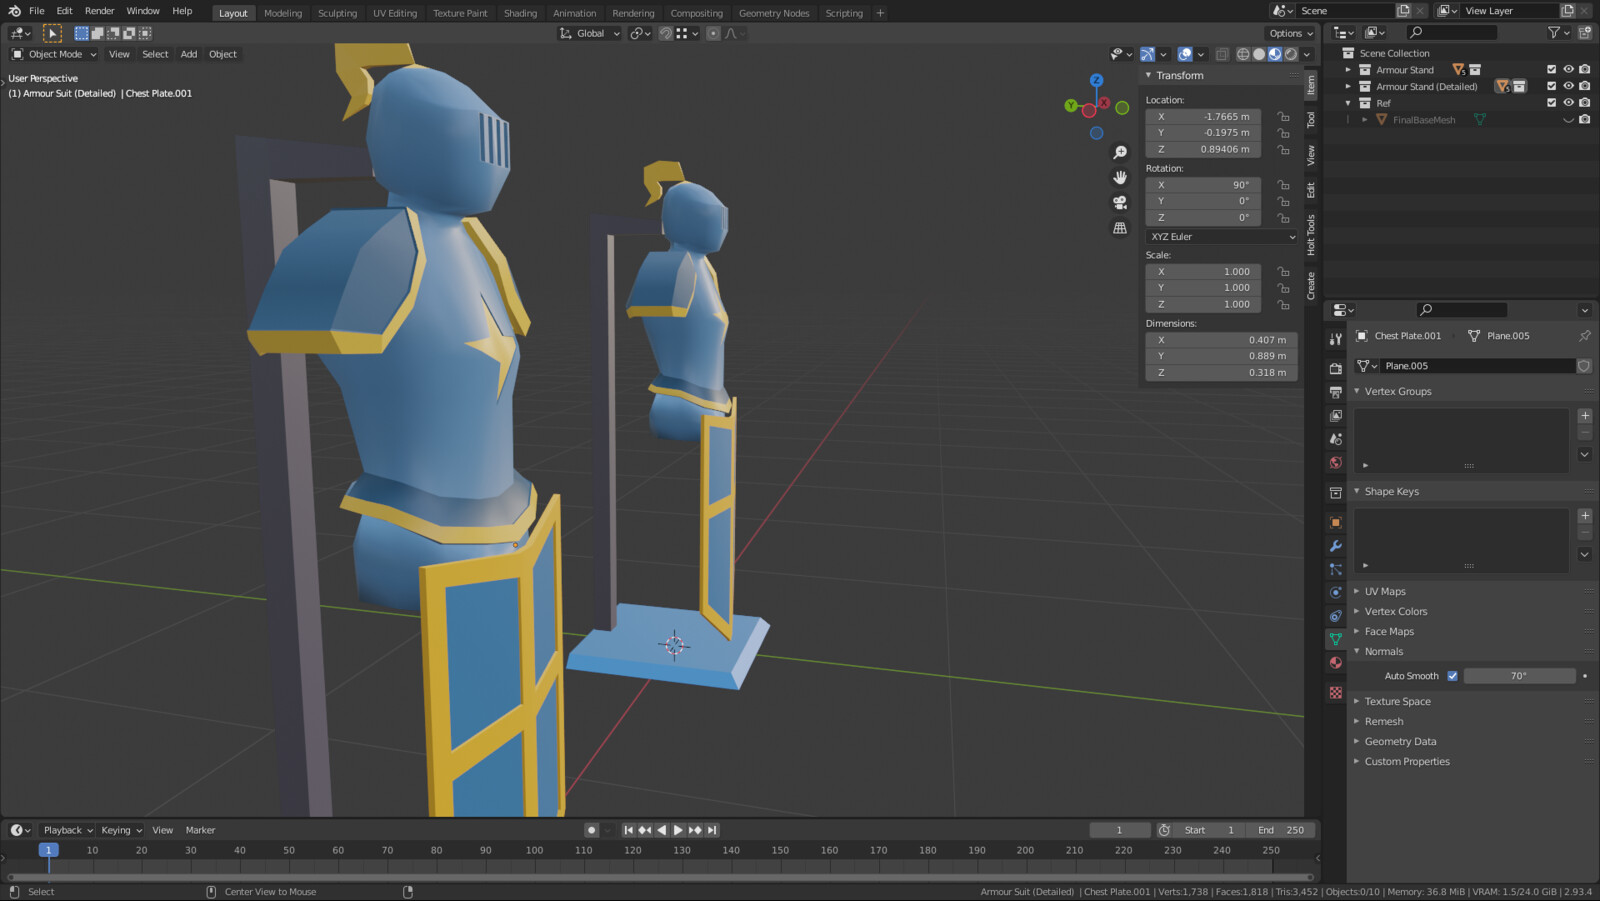The height and width of the screenshot is (901, 1600).
Task: Open the Material properties tab icon
Action: click(x=1335, y=663)
